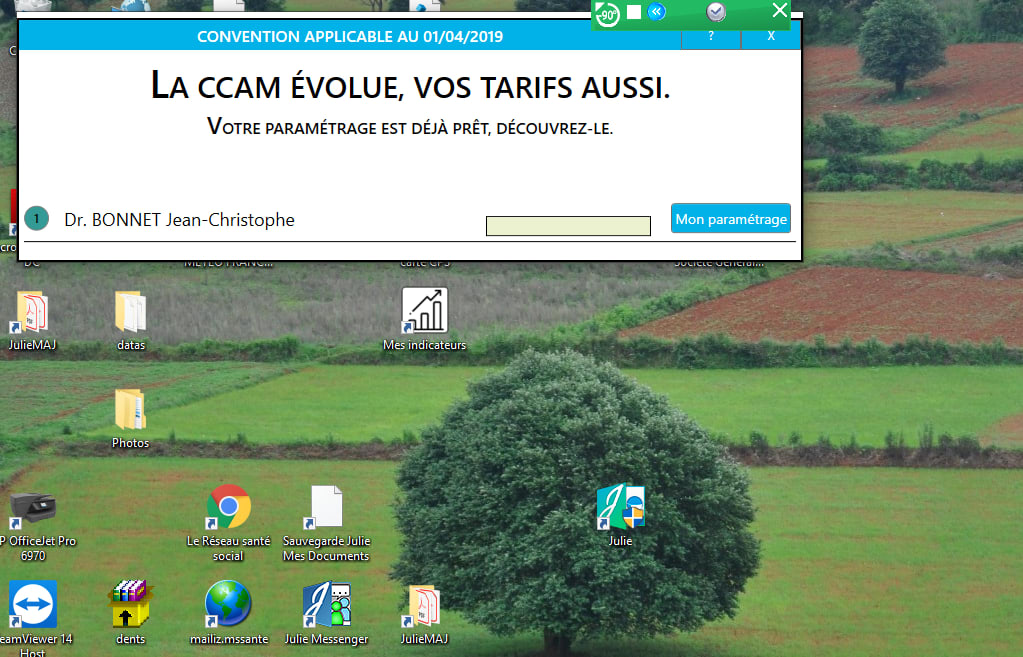The height and width of the screenshot is (657, 1023).
Task: Click the rotate 90° icon in green toolbar
Action: pyautogui.click(x=607, y=13)
